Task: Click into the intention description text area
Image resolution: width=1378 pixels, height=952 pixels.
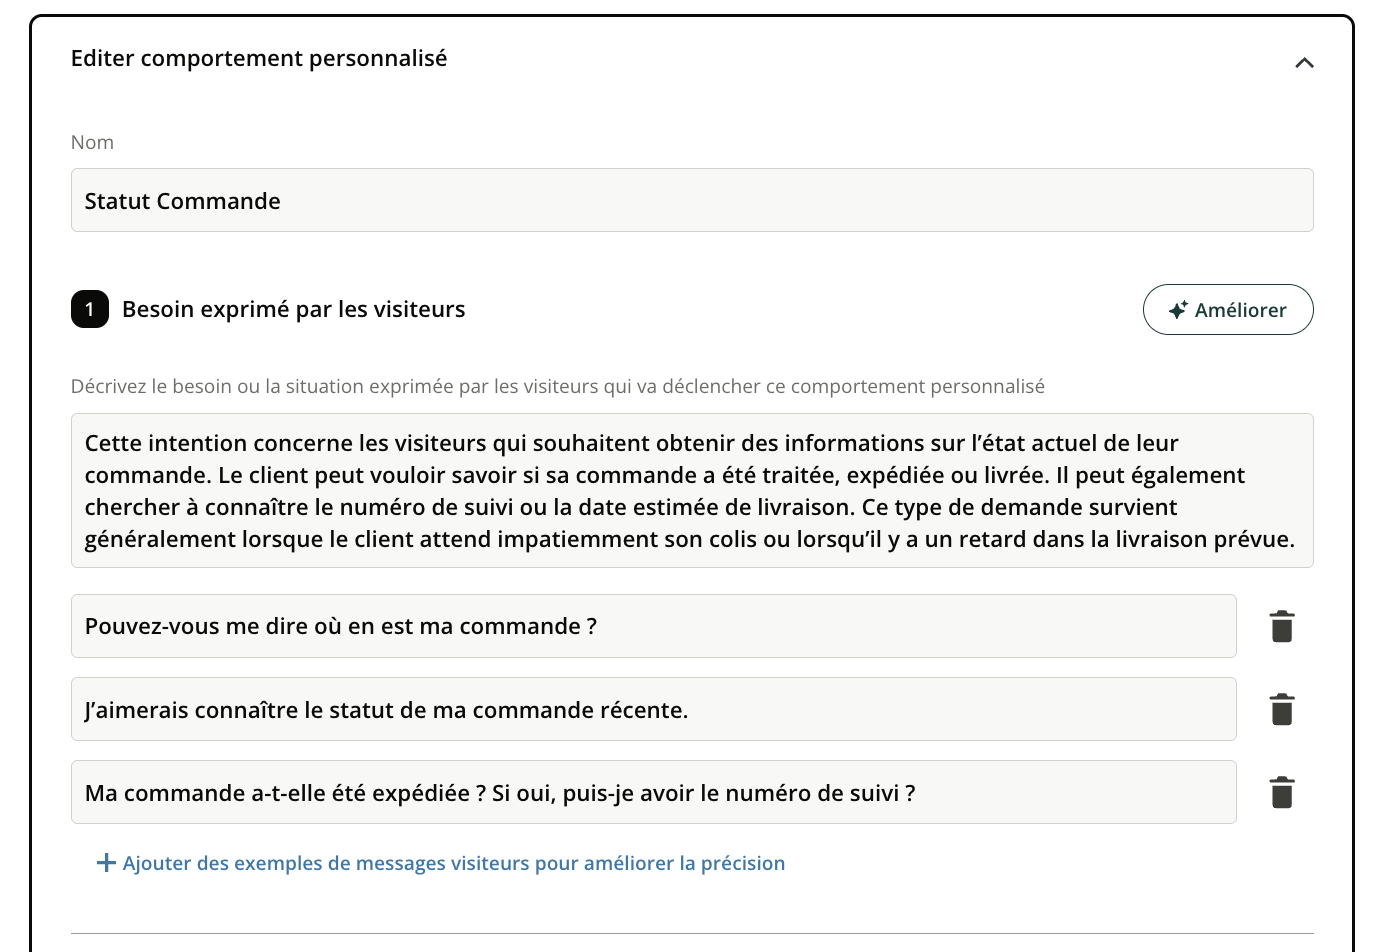Action: tap(691, 491)
